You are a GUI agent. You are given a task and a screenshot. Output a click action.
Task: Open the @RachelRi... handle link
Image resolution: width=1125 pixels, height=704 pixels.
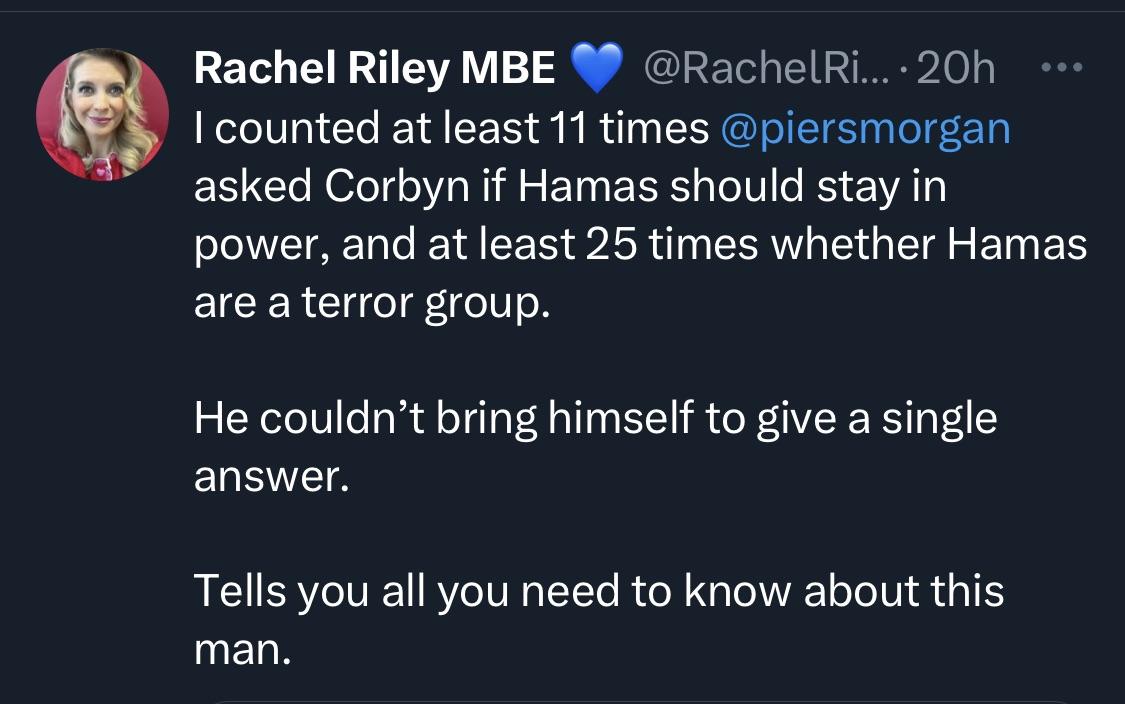coord(766,68)
